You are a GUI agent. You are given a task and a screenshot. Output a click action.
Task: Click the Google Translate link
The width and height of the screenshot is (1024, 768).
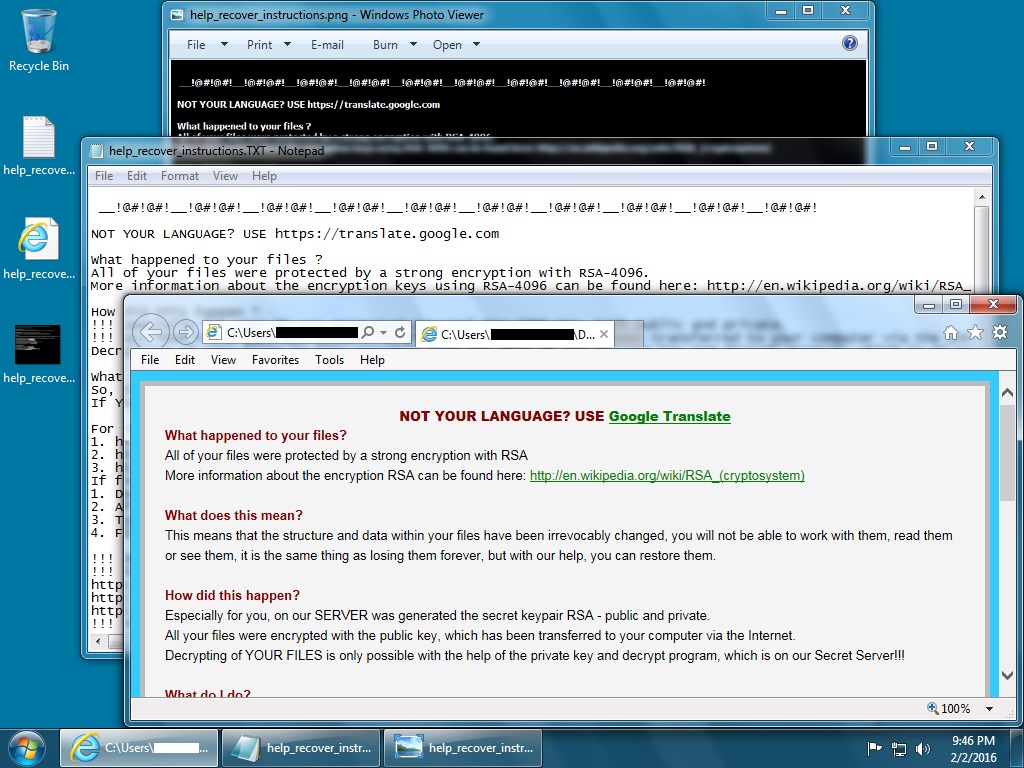[x=669, y=416]
